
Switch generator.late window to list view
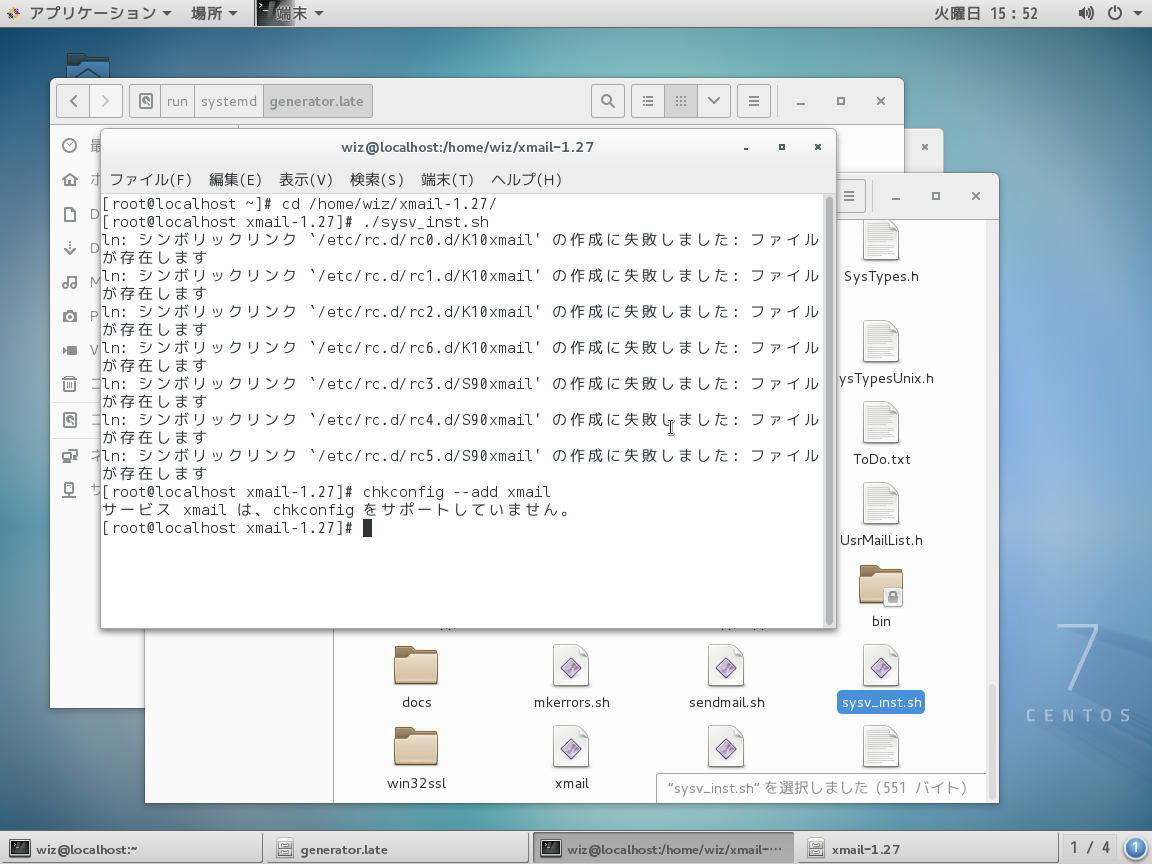(x=648, y=101)
